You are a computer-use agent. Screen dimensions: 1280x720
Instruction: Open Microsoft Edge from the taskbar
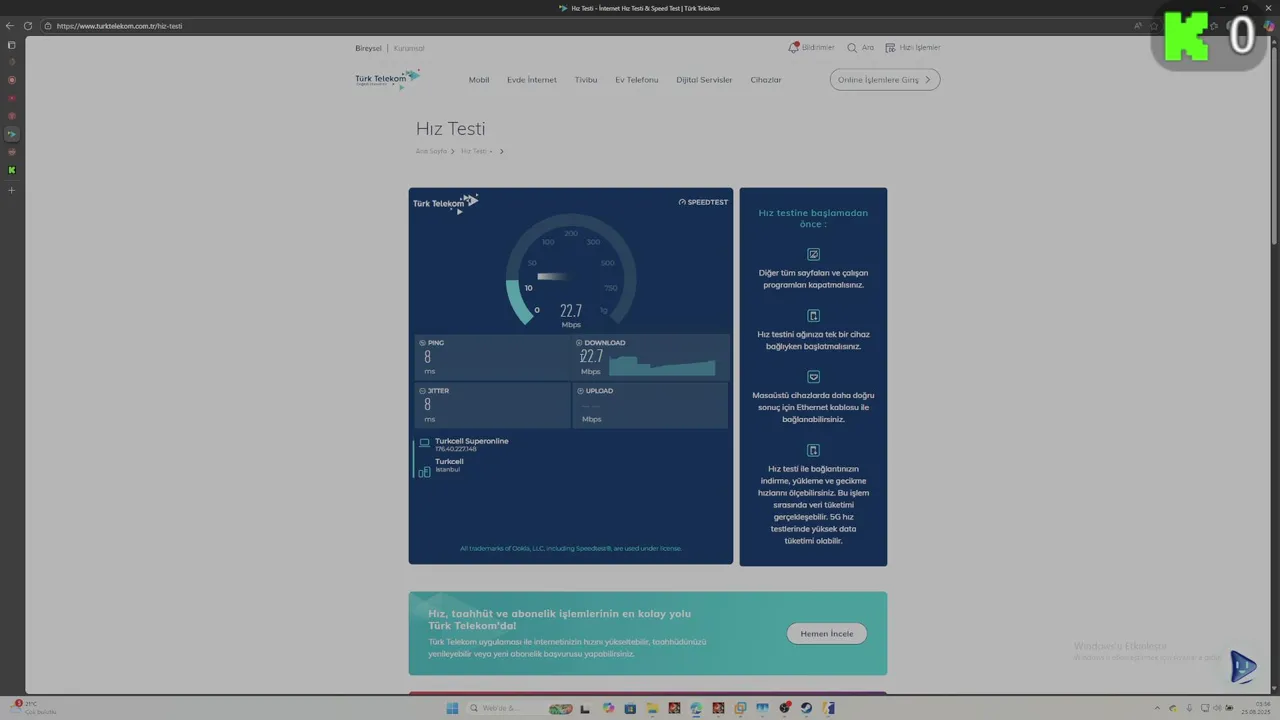coord(696,708)
